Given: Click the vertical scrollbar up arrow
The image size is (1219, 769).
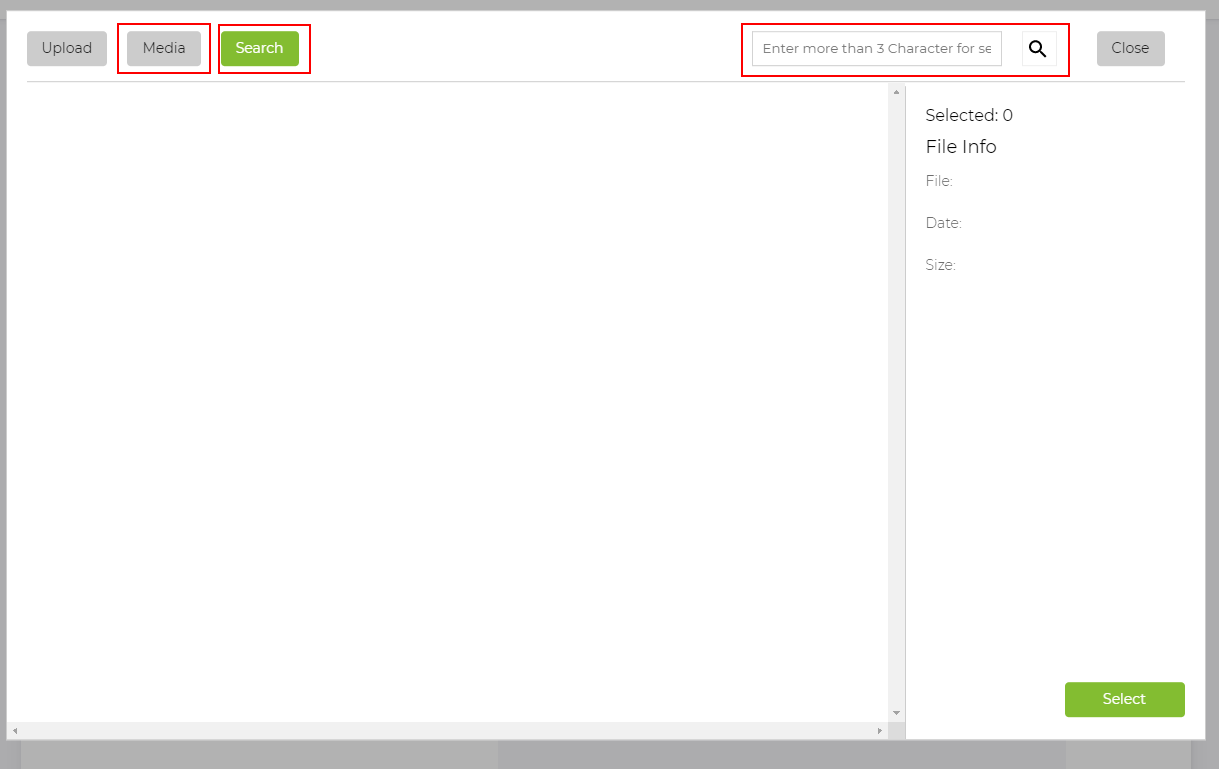Looking at the screenshot, I should 897,92.
